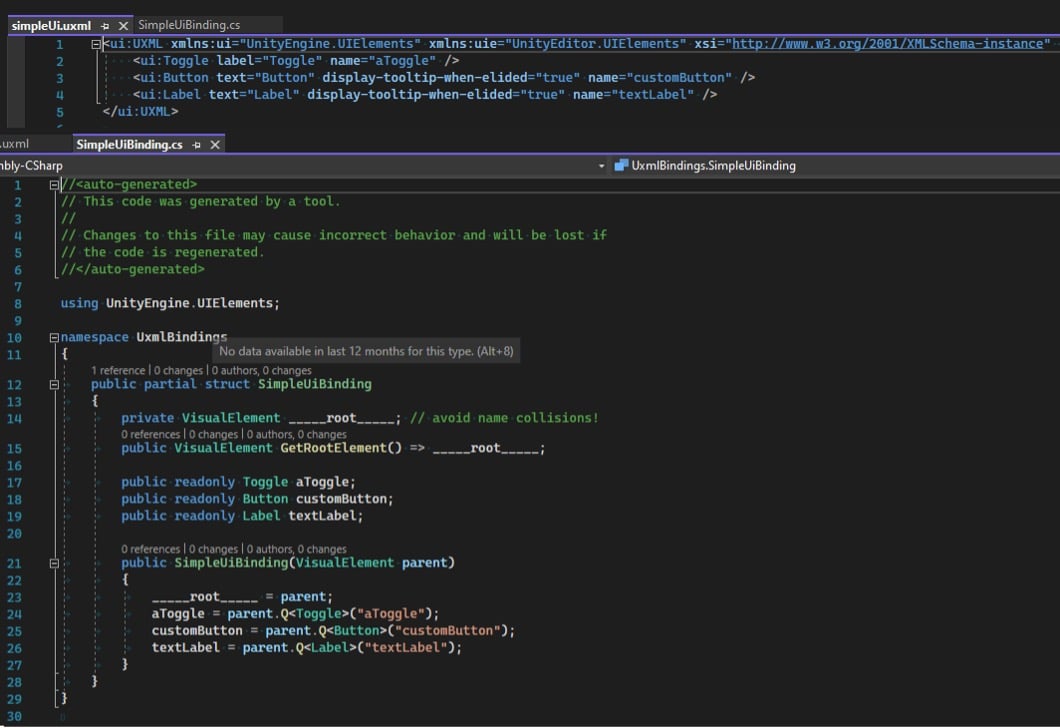Screen dimensions: 1060x728
Task: Close the simpleUi.uxml tab
Action: [x=123, y=26]
